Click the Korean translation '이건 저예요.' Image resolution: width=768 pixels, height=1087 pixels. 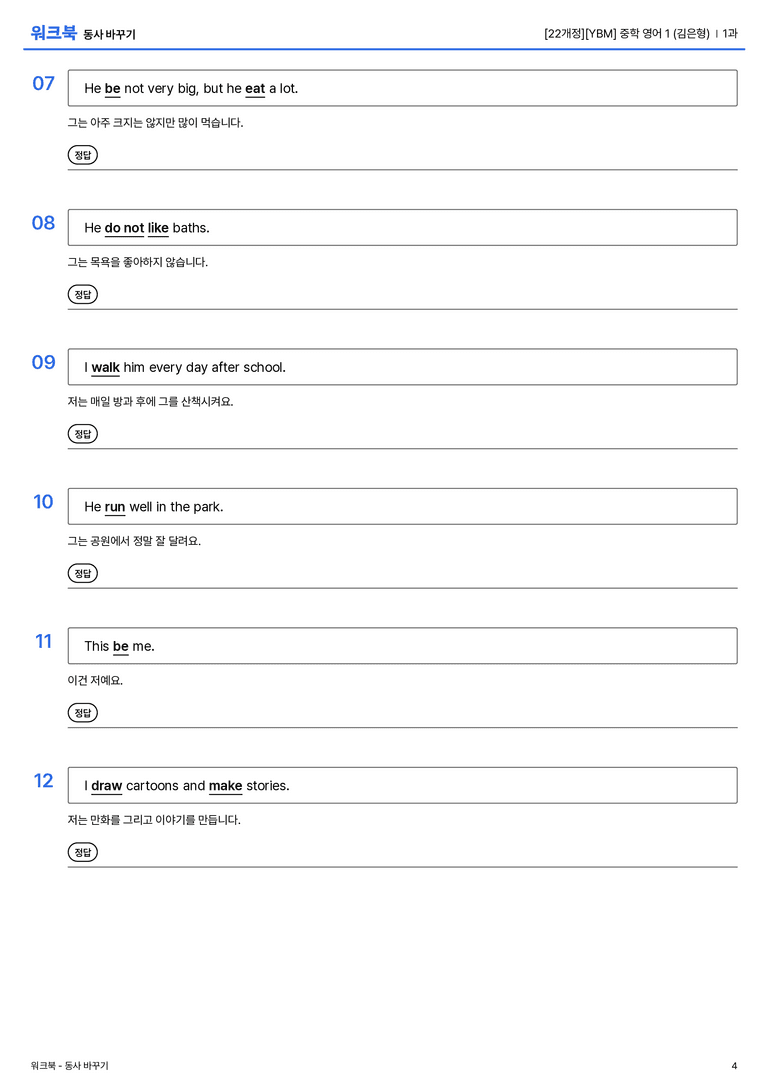click(95, 680)
